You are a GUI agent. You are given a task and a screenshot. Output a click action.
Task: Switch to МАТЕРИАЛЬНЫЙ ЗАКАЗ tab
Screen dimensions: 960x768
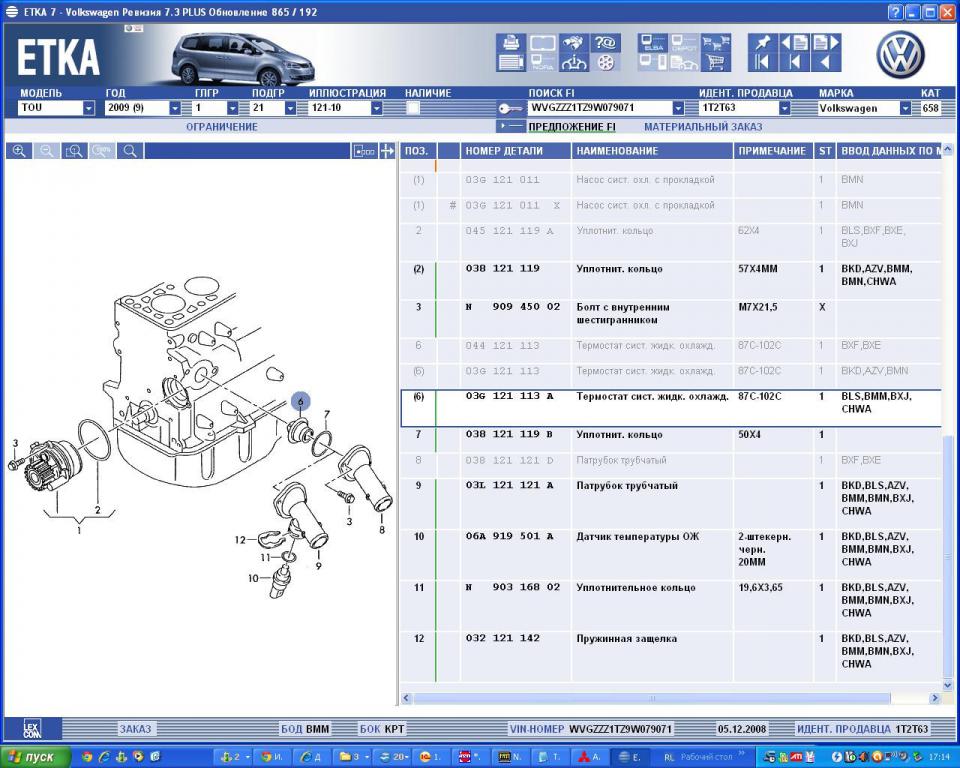(x=703, y=127)
